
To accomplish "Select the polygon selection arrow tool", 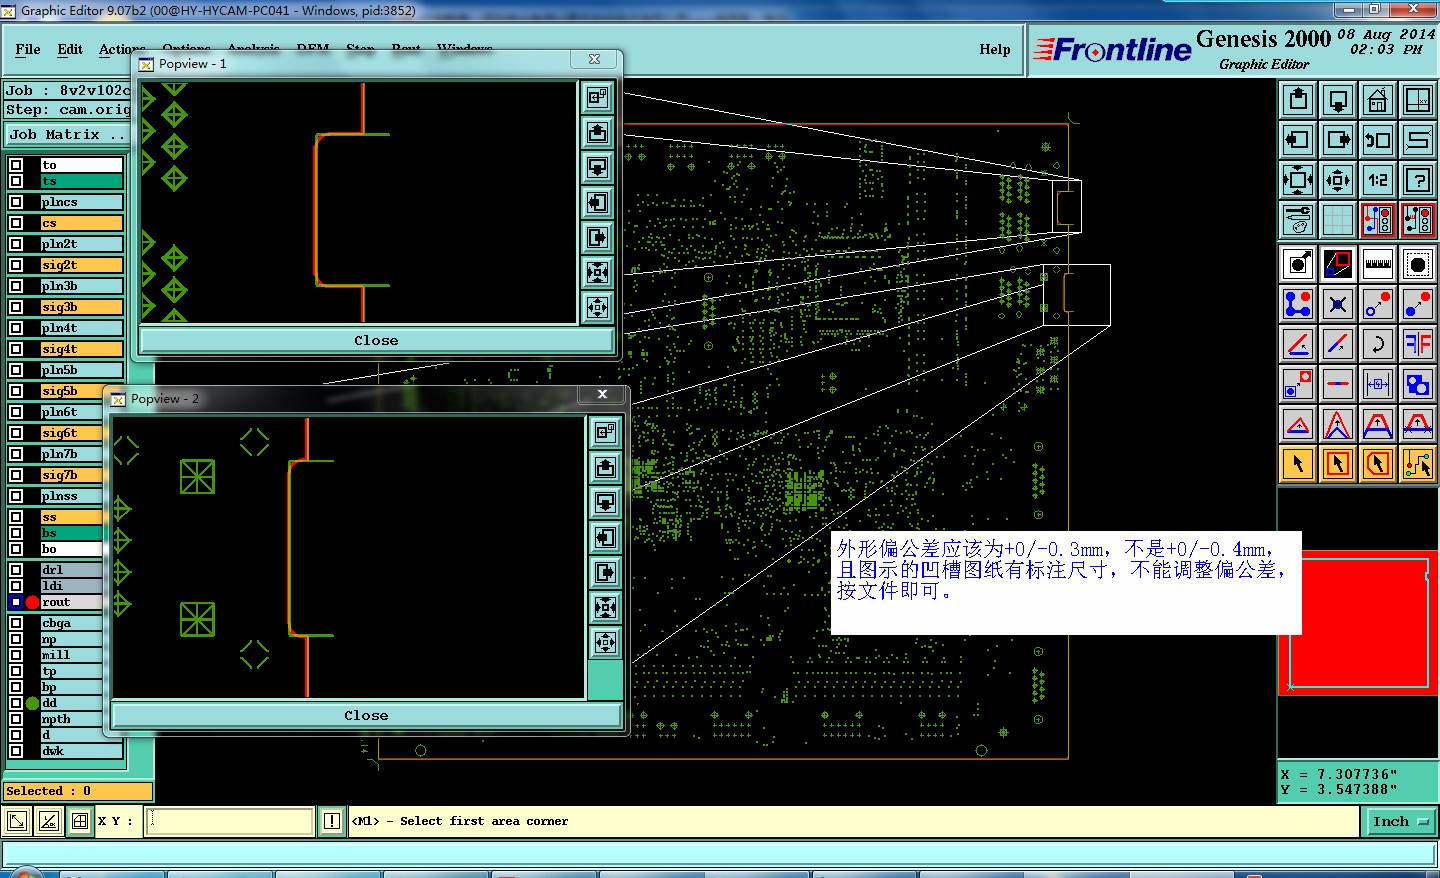I will 1378,464.
